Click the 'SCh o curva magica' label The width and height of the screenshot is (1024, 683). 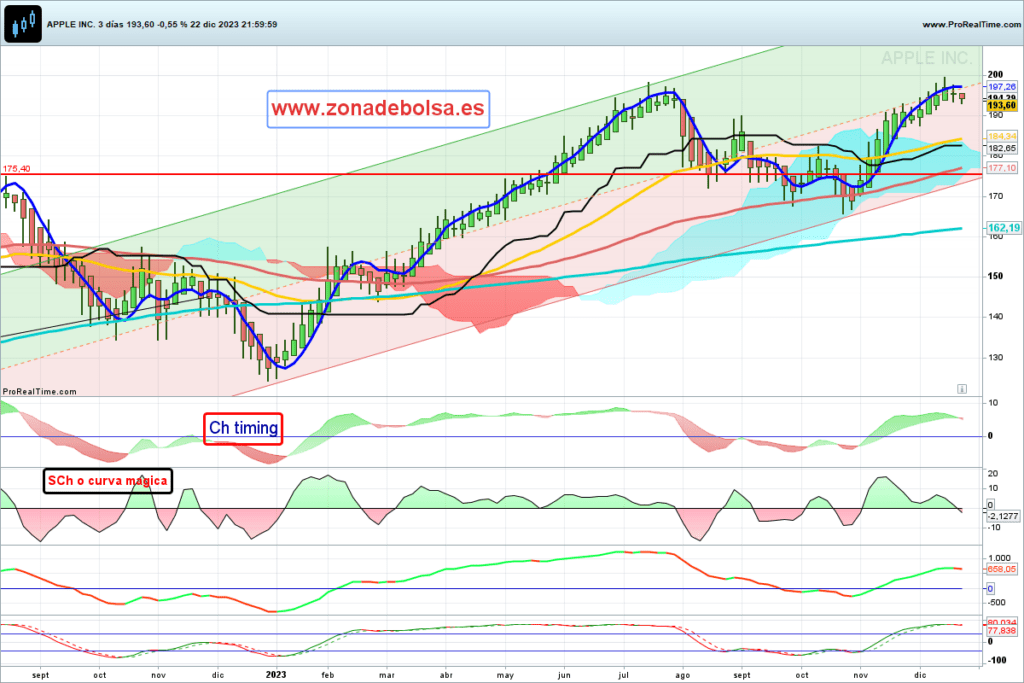point(108,481)
